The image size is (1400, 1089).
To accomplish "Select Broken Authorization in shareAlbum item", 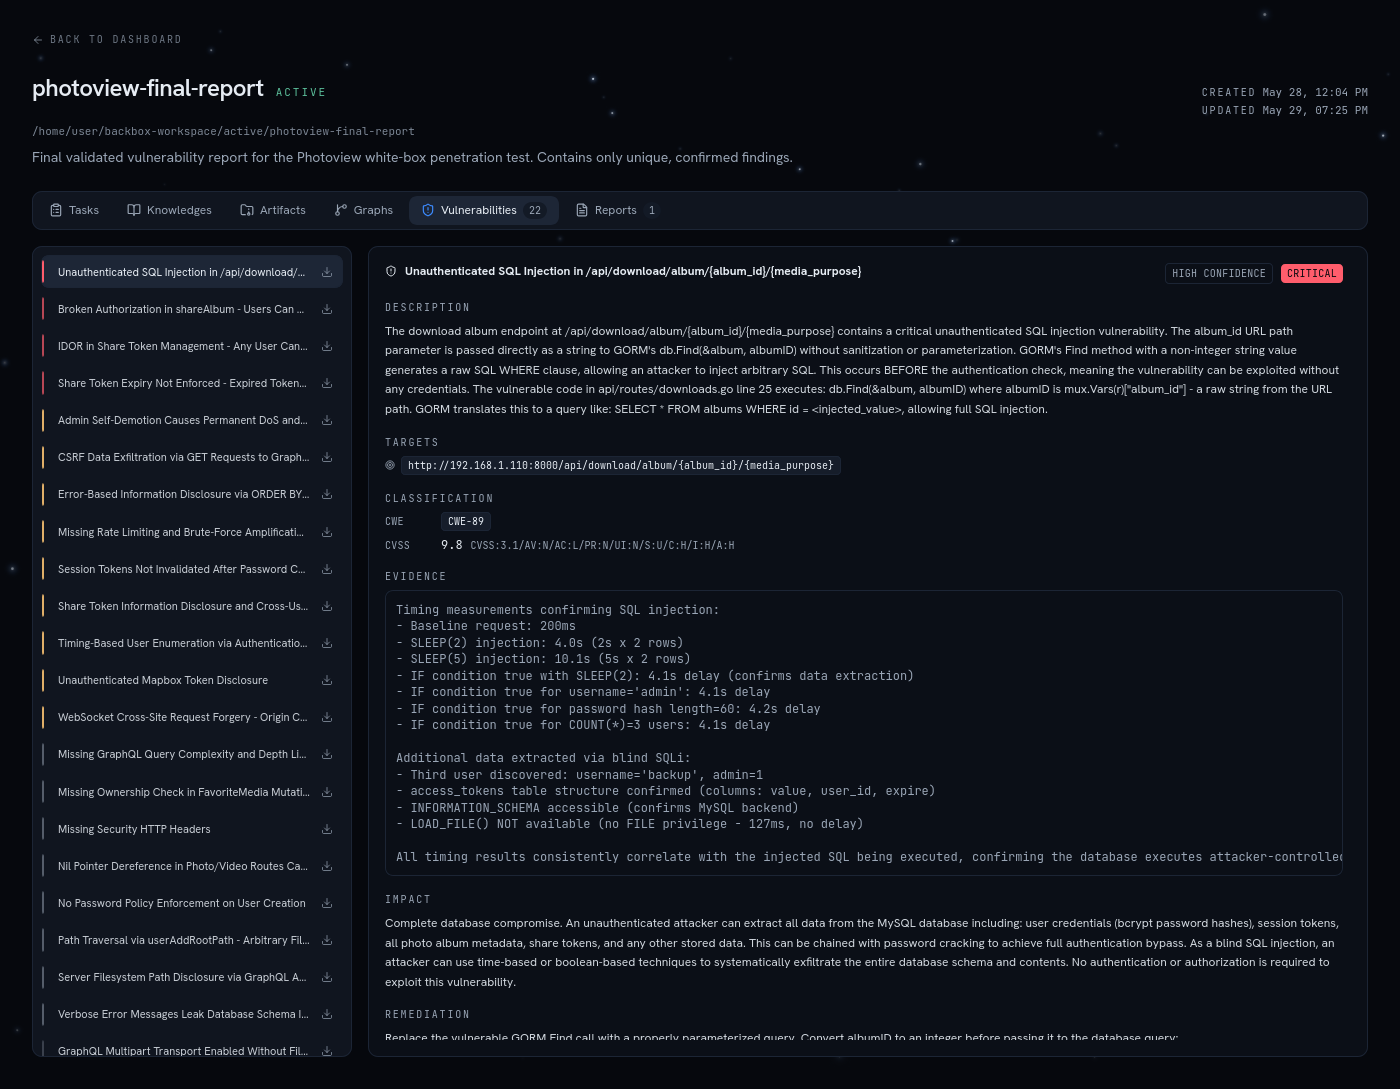I will click(x=192, y=309).
